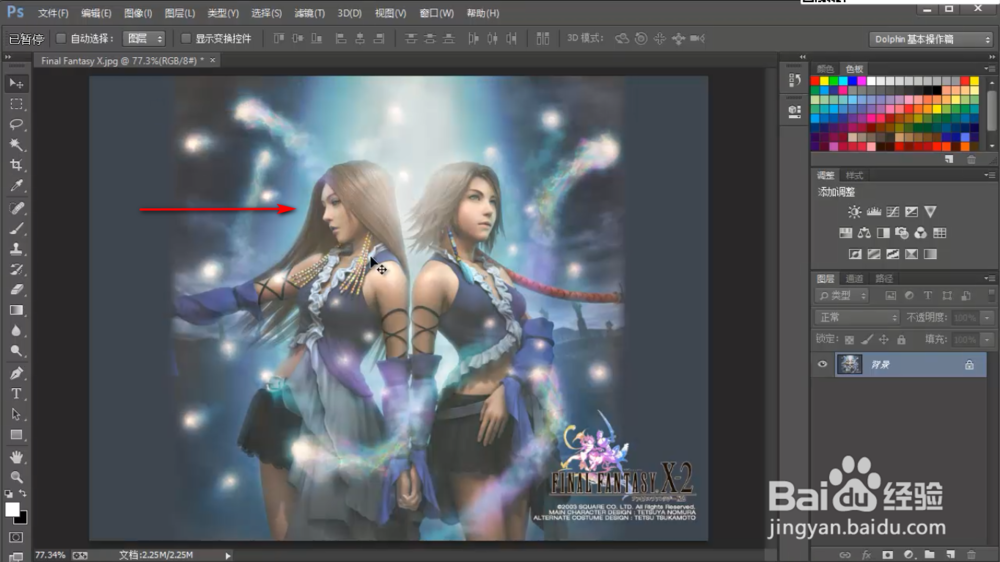1000x562 pixels.
Task: Add a Photo Filter adjustment
Action: (x=902, y=233)
